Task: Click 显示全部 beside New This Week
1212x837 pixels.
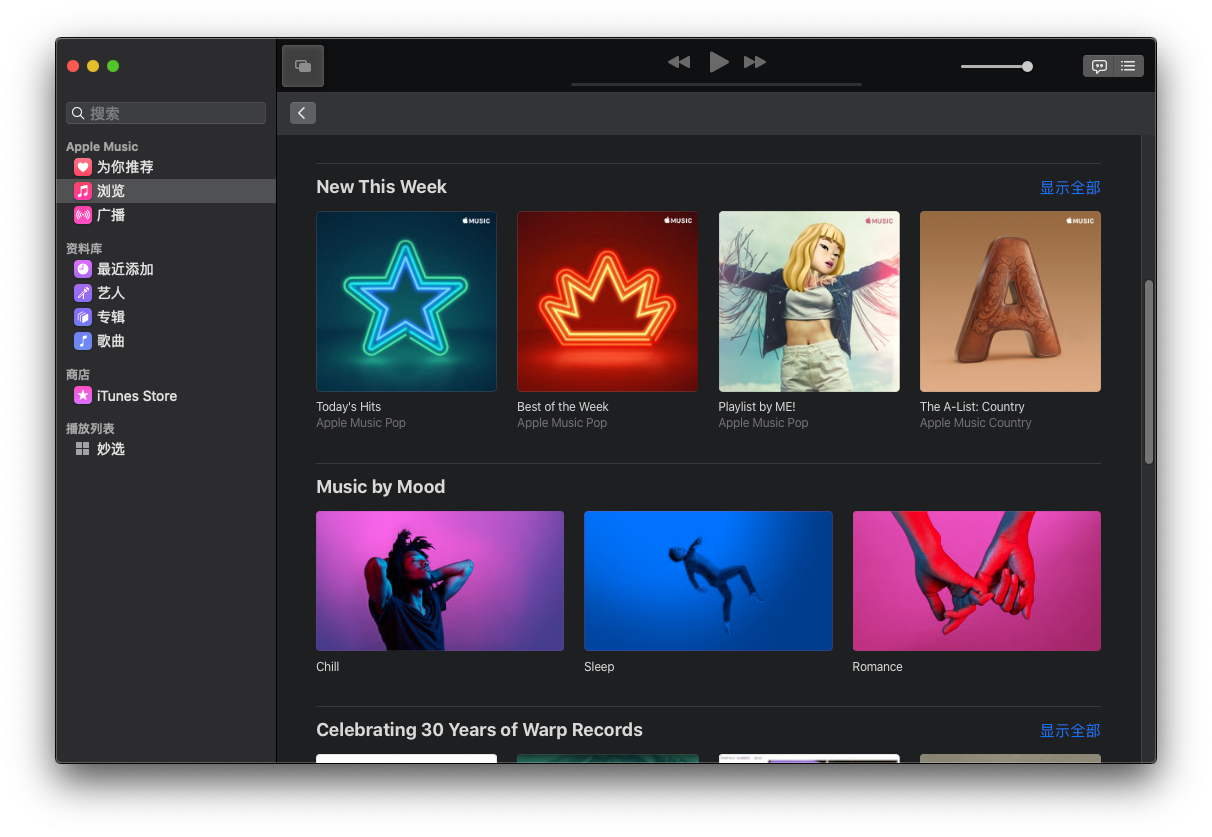Action: tap(1069, 188)
